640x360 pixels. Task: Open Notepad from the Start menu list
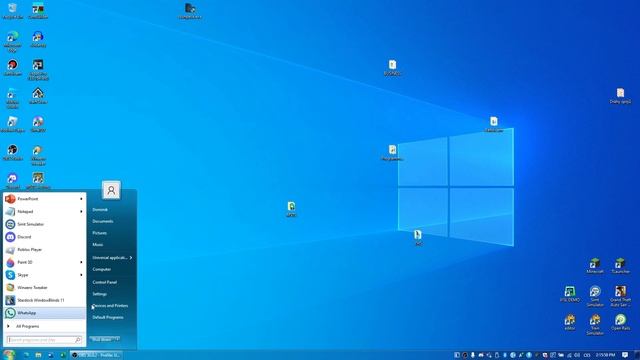click(x=44, y=211)
